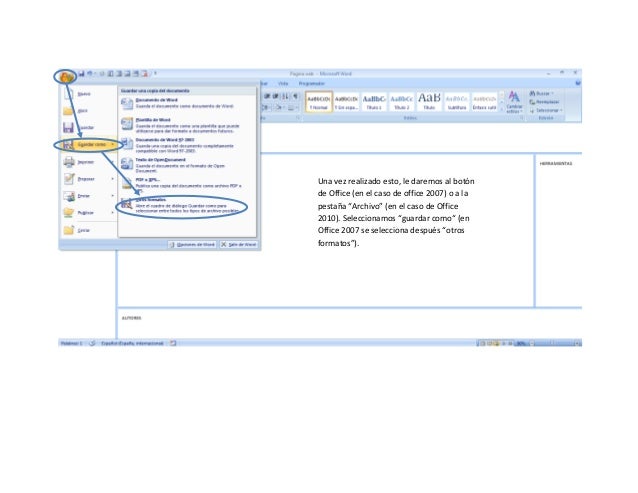Choose Documento de Word 97-2003 option
Viewport: 638px width, 493px height.
coord(188,145)
